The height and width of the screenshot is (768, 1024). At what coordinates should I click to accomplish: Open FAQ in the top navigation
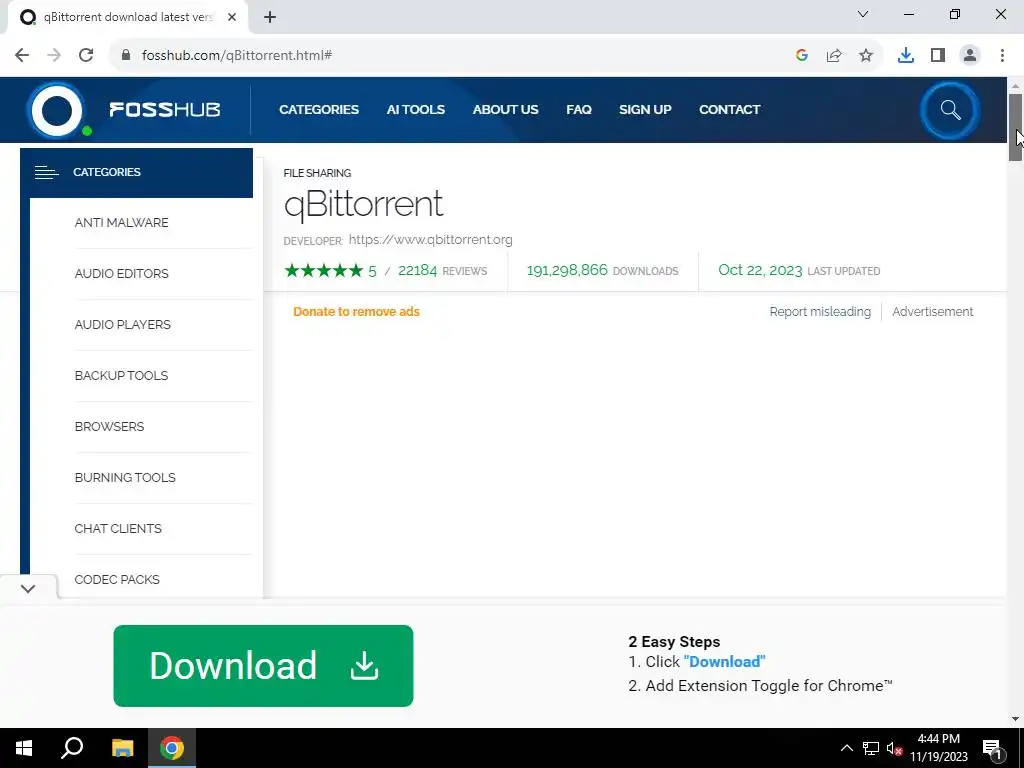pyautogui.click(x=579, y=110)
